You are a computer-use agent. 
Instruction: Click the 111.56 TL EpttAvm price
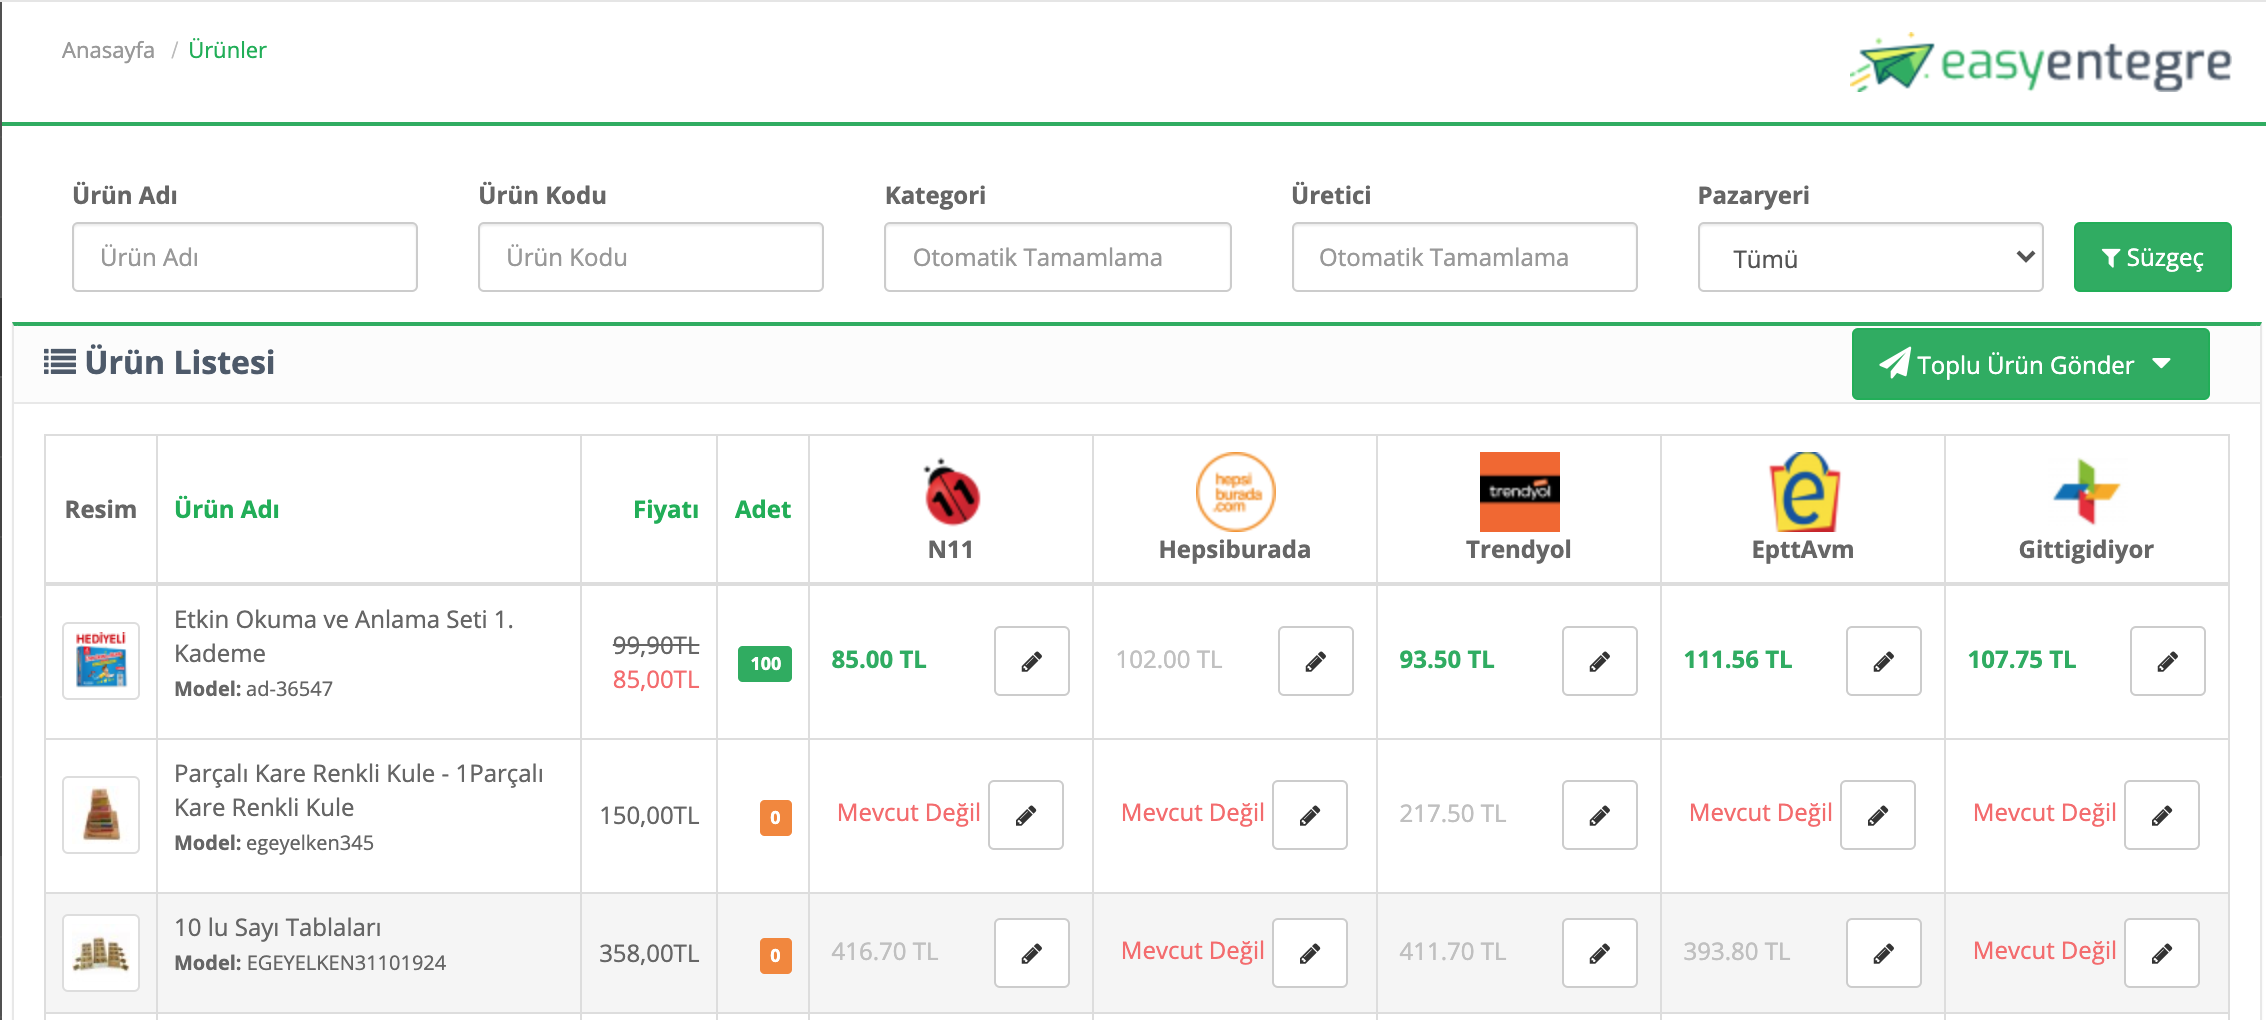coord(1738,660)
